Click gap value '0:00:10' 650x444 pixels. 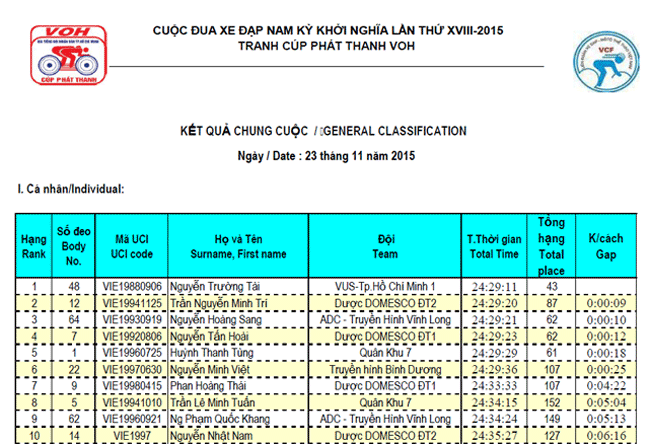(x=606, y=320)
